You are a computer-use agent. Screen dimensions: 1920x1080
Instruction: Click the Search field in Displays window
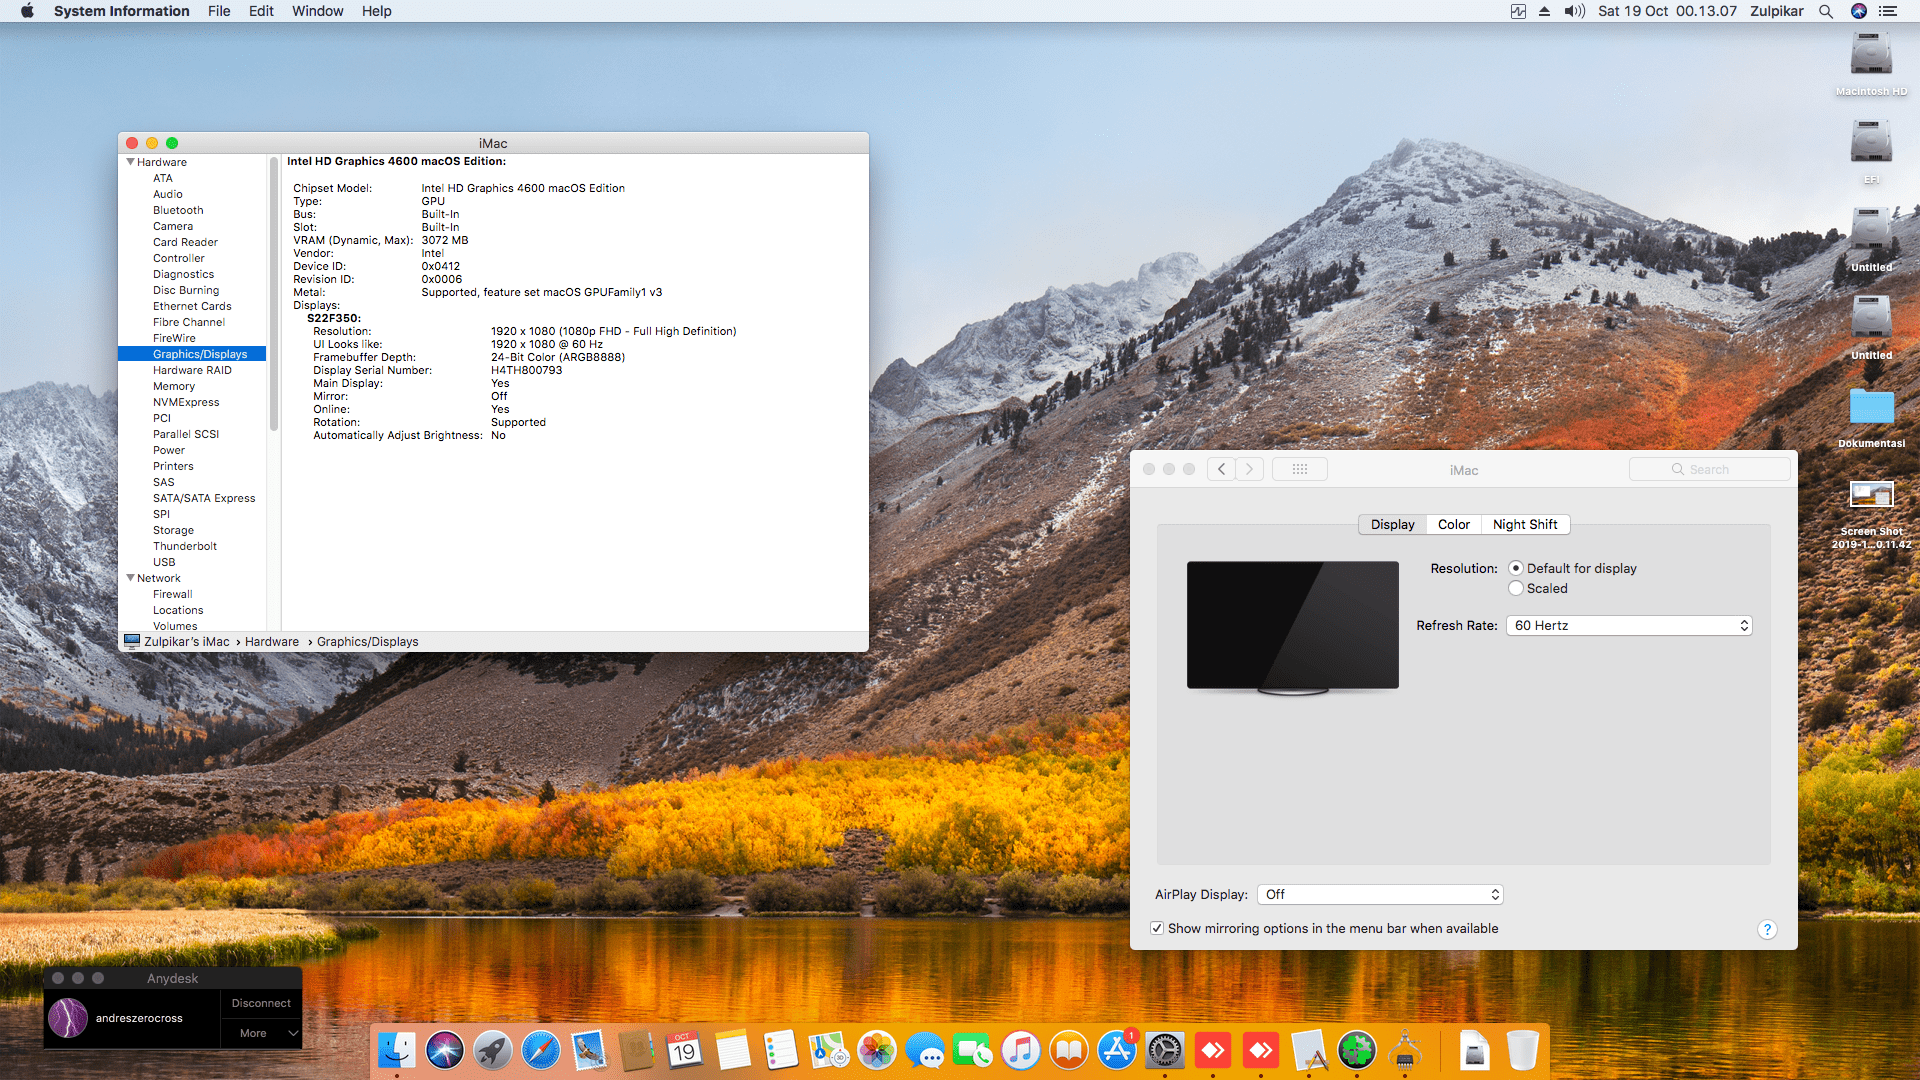(1709, 469)
